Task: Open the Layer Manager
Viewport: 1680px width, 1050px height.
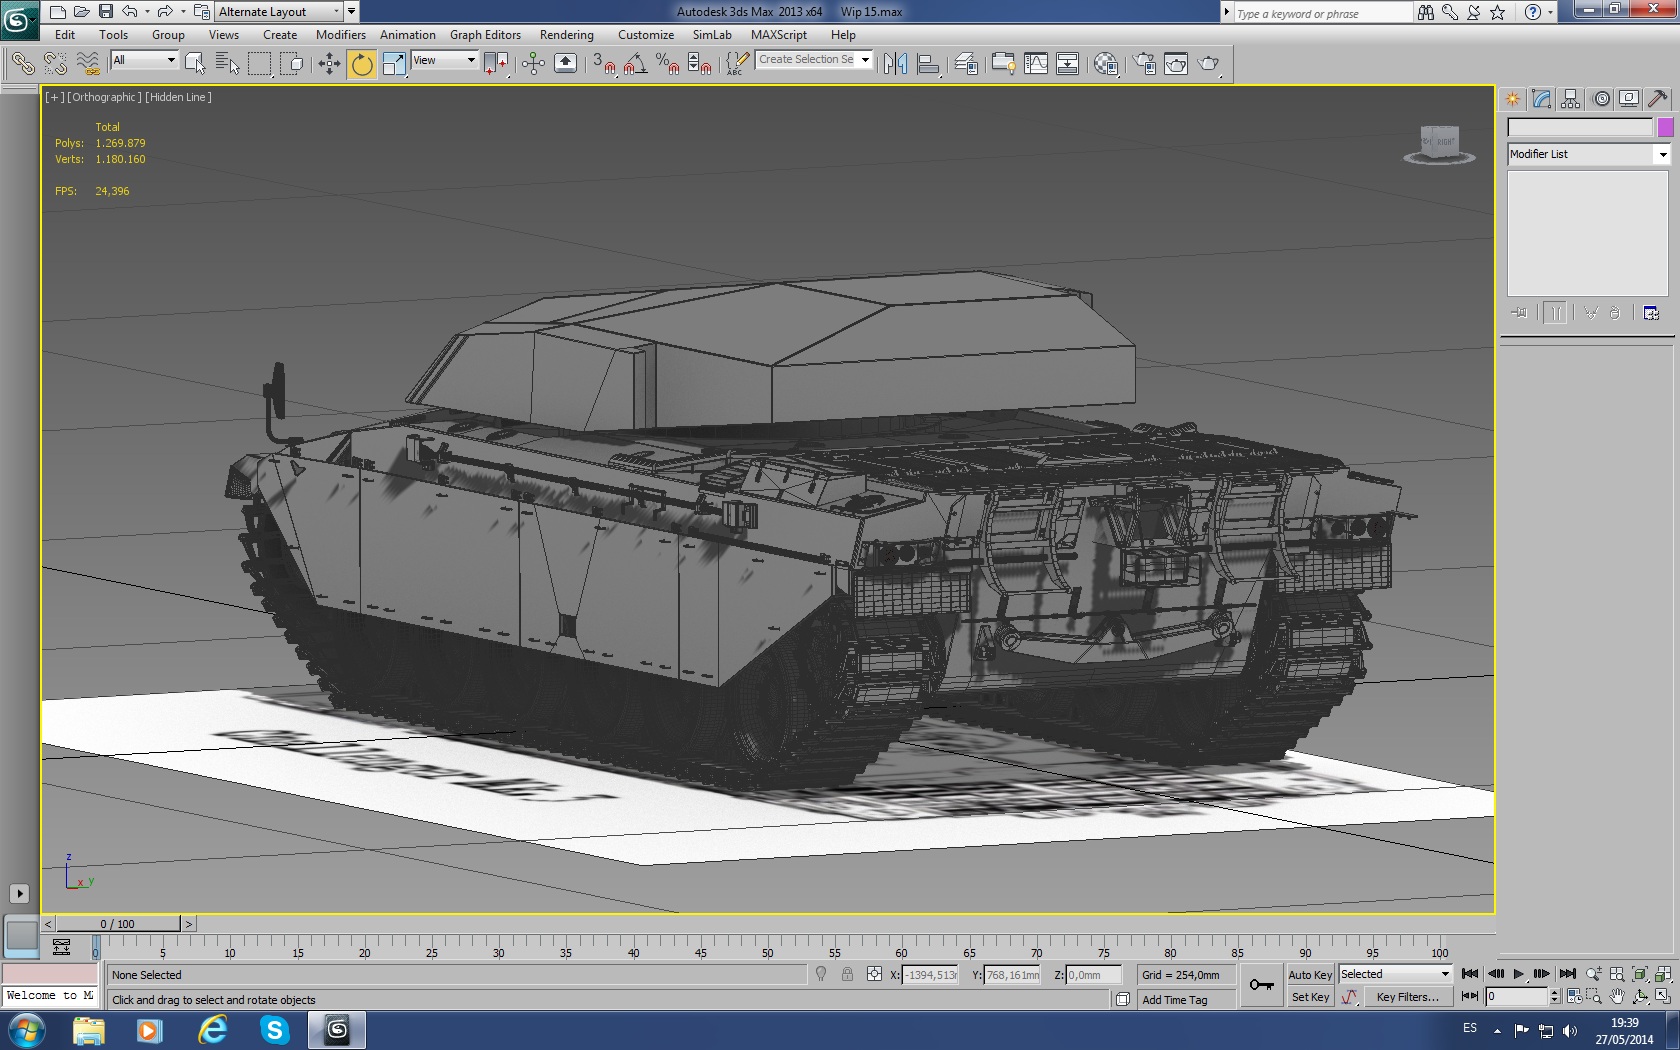Action: coord(966,64)
